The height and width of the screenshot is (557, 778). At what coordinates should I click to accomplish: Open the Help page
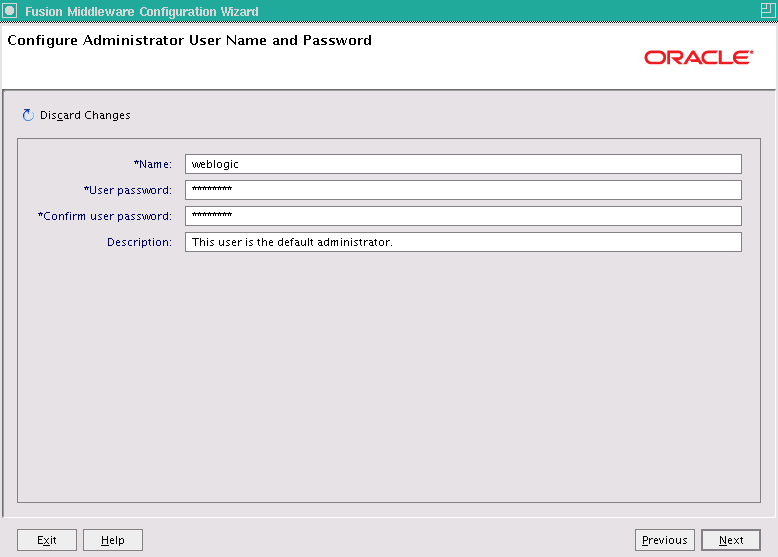click(x=113, y=540)
